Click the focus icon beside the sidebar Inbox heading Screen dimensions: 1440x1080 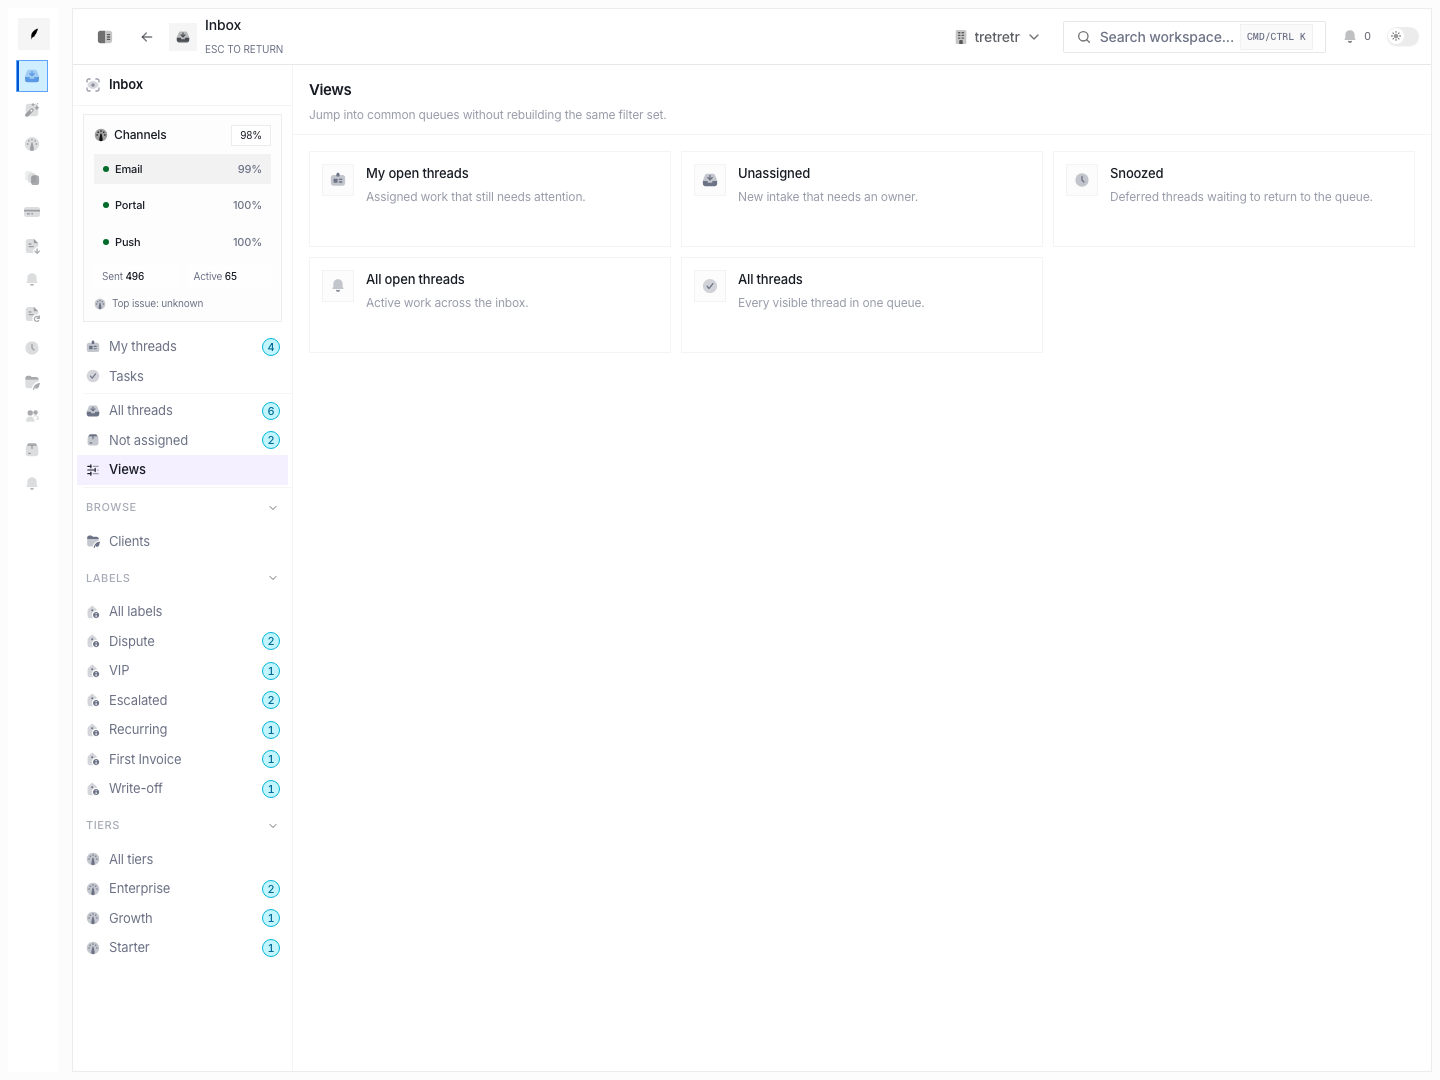pyautogui.click(x=93, y=85)
